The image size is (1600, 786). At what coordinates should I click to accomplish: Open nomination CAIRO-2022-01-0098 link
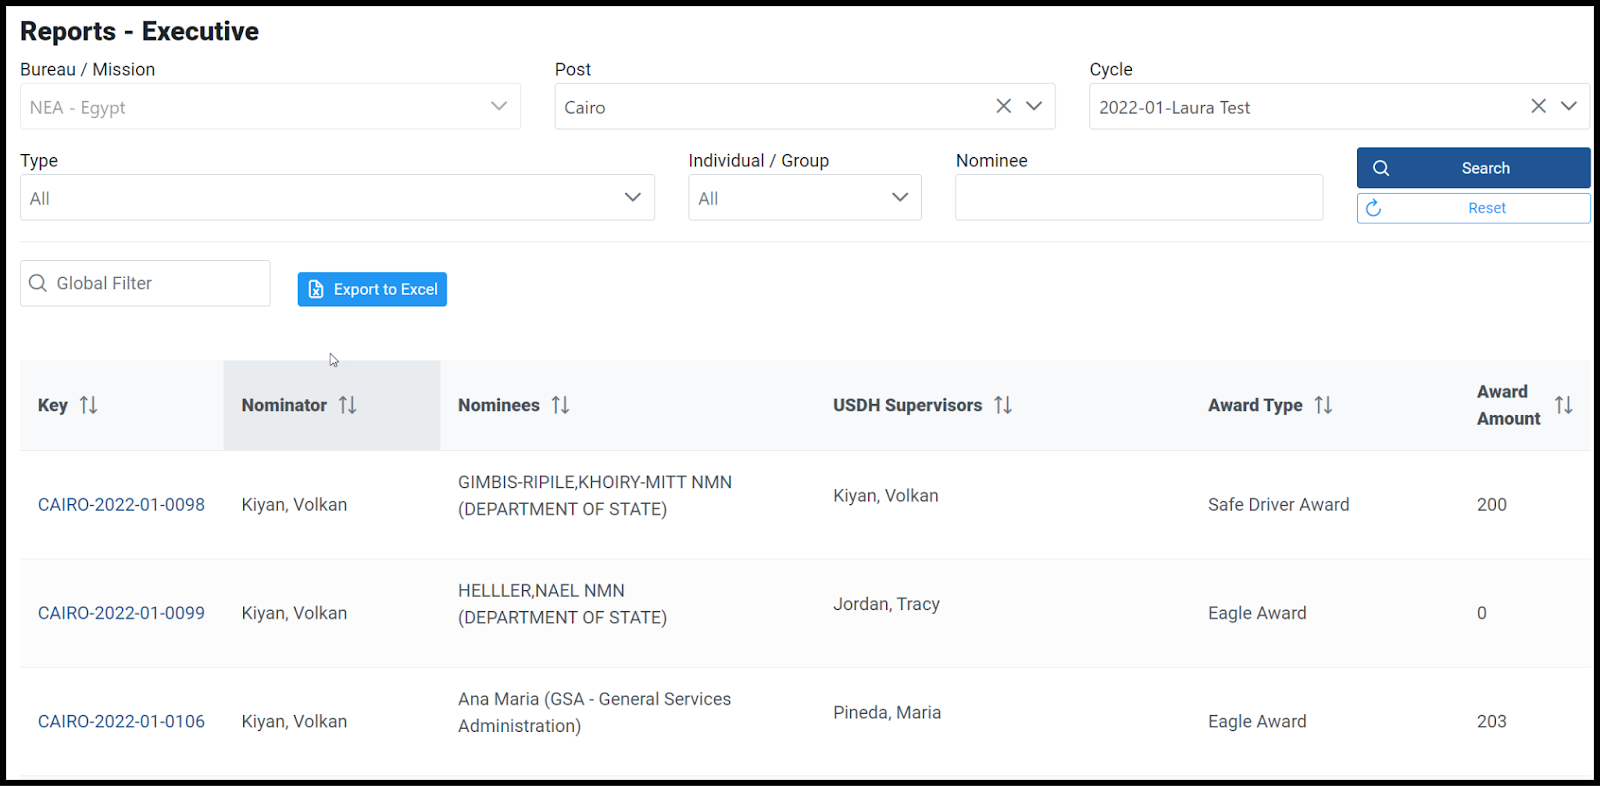[121, 505]
